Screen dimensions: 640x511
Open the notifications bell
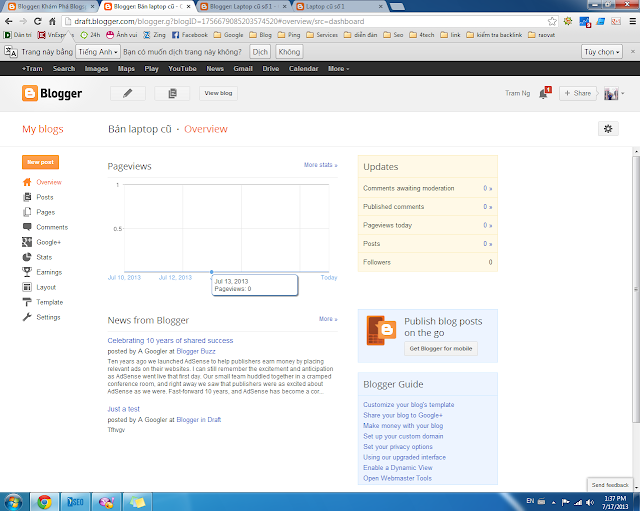tap(544, 93)
